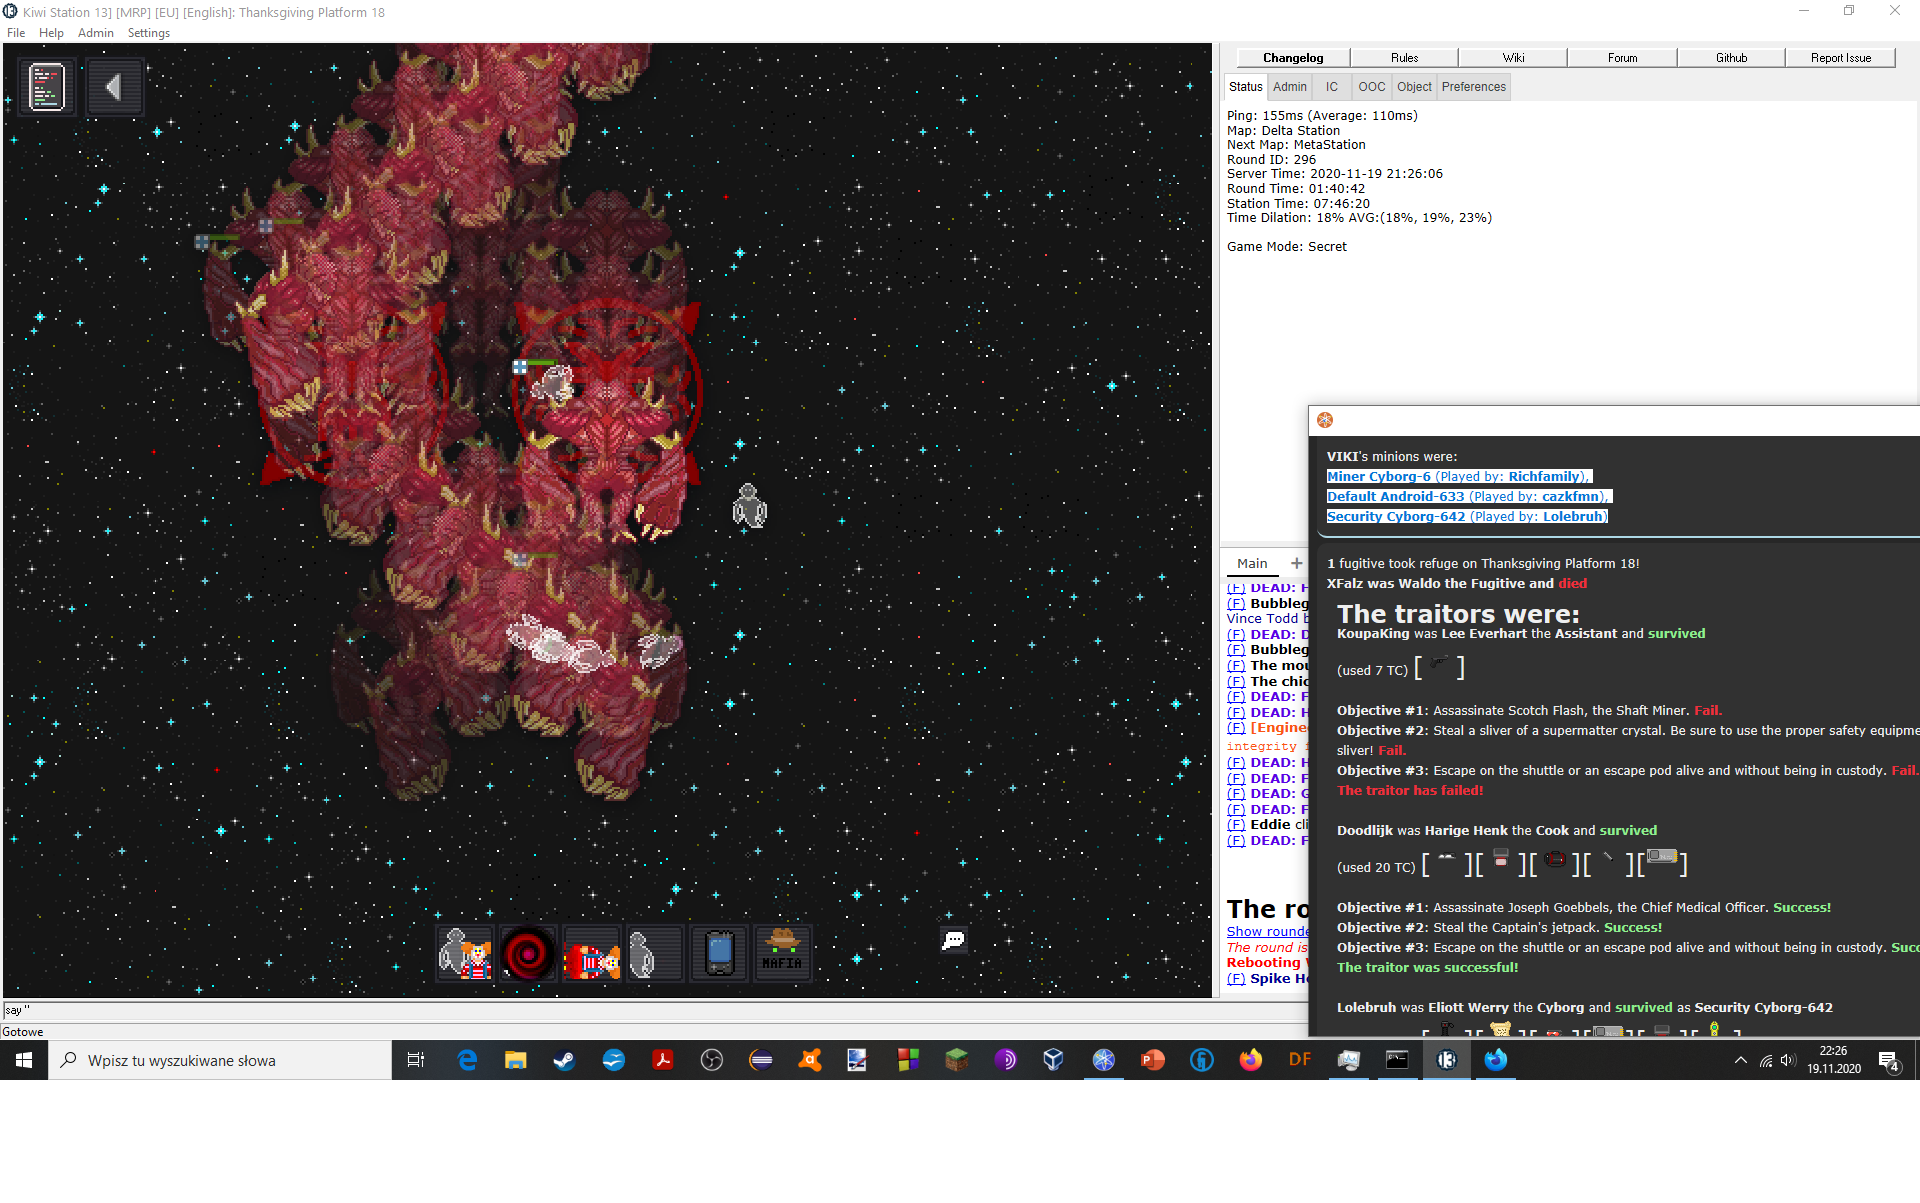
Task: Click the single grey ghost action button
Action: [x=654, y=953]
